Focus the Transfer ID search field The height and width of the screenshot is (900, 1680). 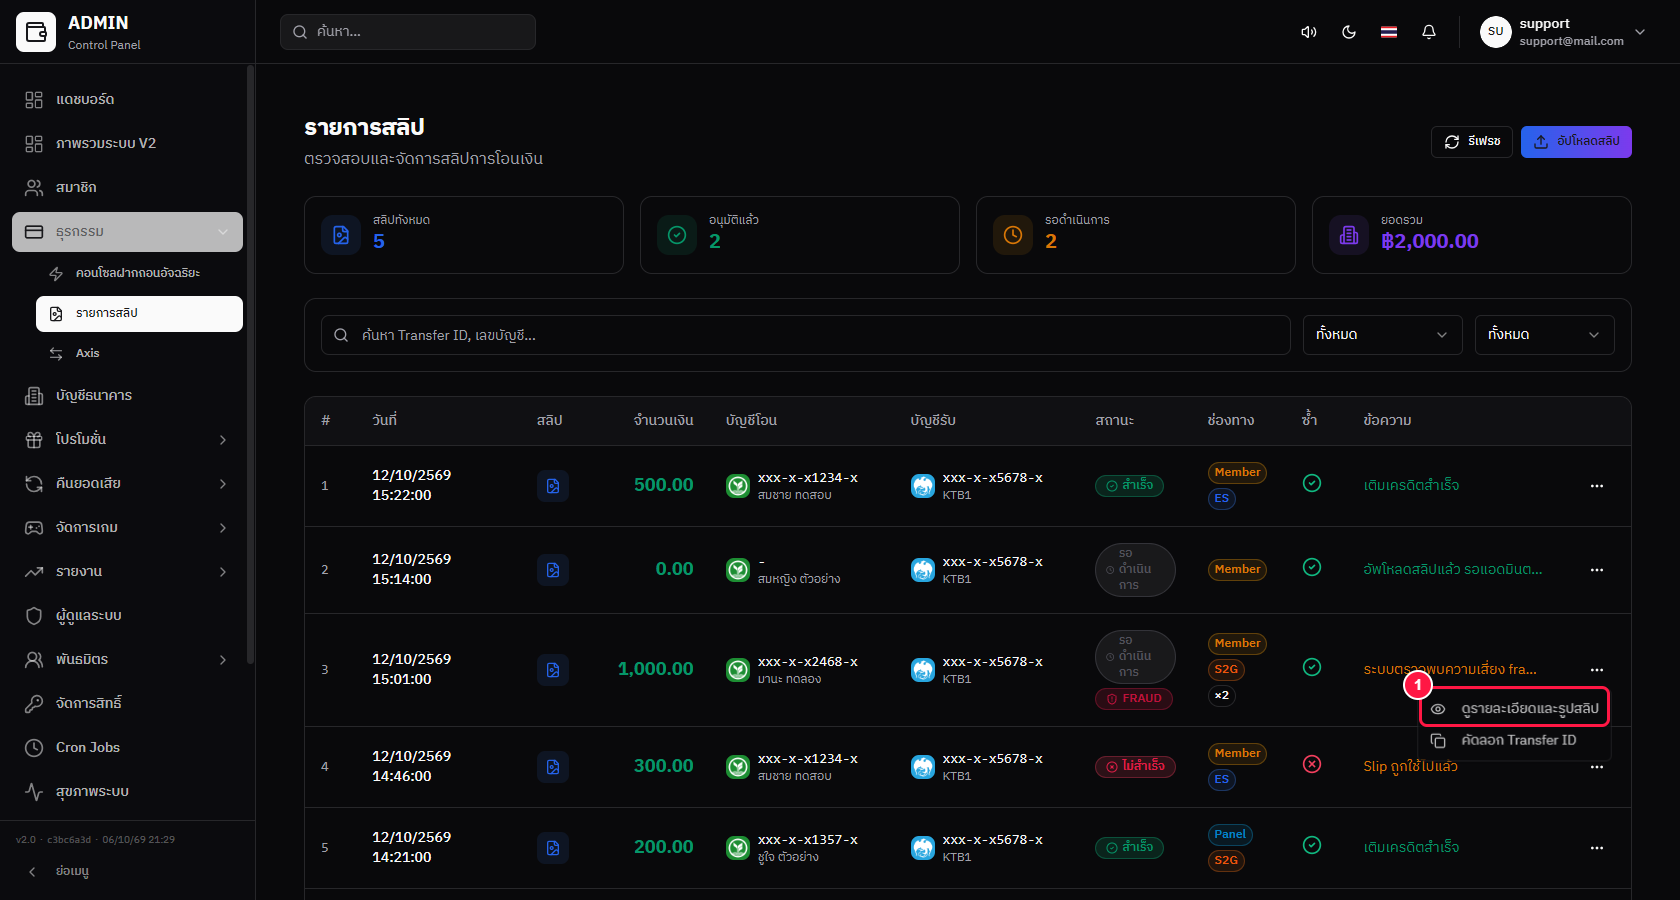pos(806,335)
